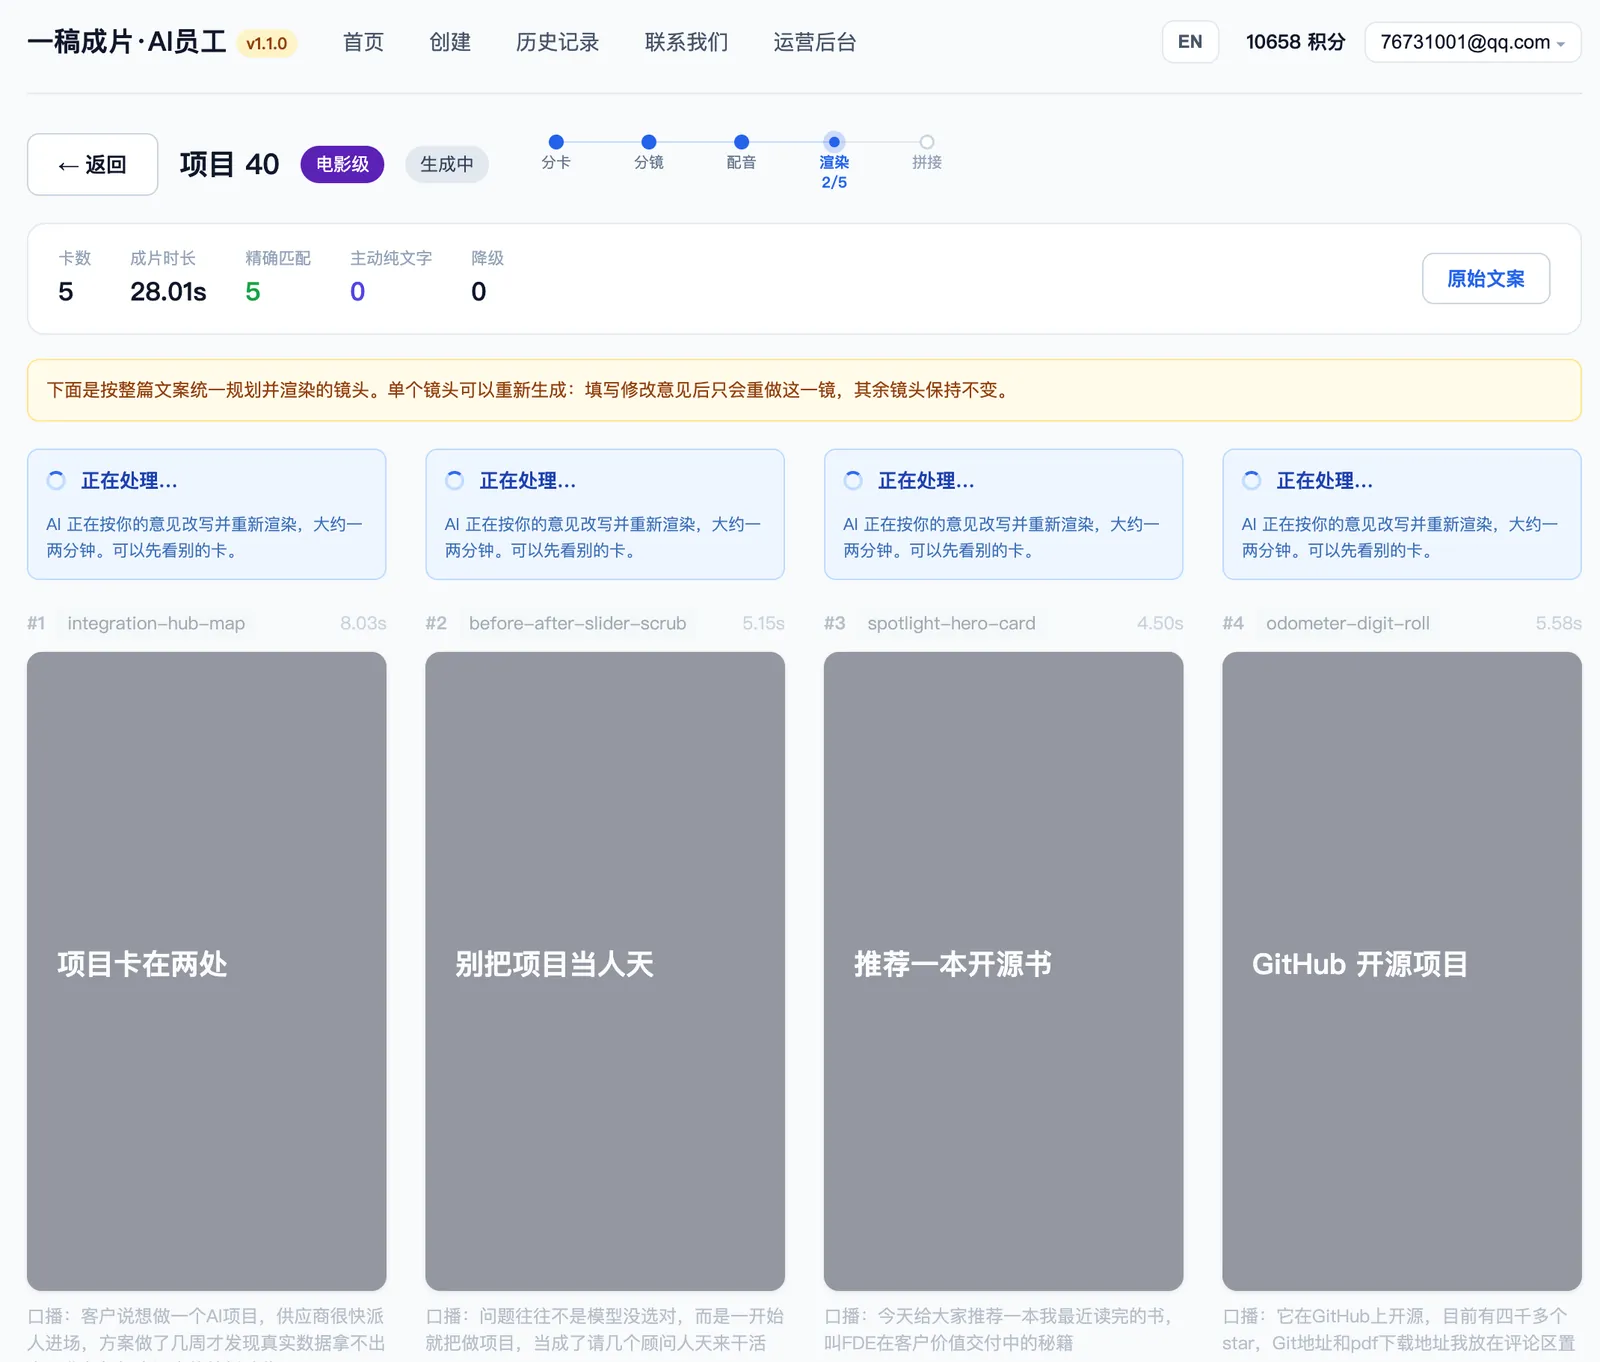Open 运营后台 nav link
The height and width of the screenshot is (1362, 1600).
(815, 42)
